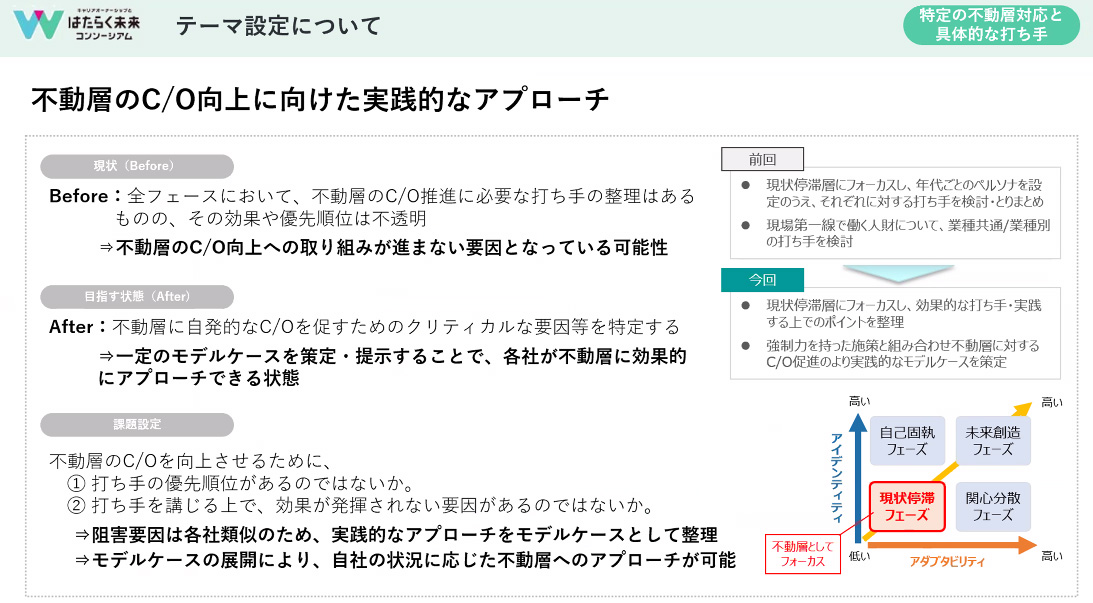Click the 特定の不動層対応と具体的な打ち手 green badge

990,25
